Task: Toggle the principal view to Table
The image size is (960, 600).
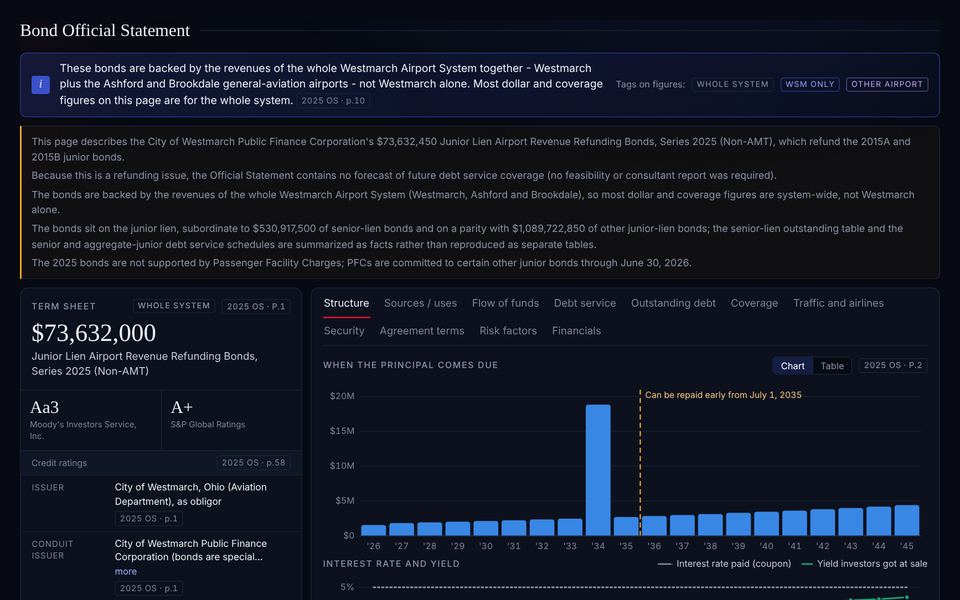Action: pos(832,366)
